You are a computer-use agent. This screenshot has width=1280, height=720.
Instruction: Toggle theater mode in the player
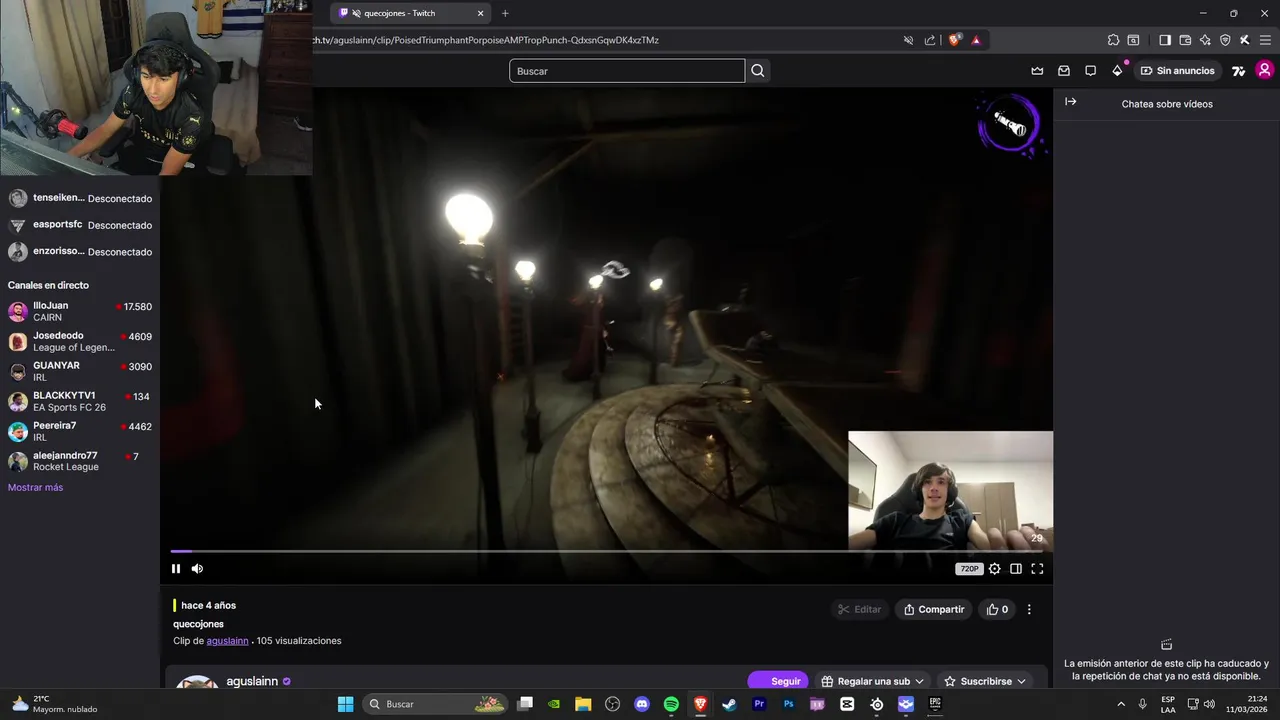[1016, 569]
